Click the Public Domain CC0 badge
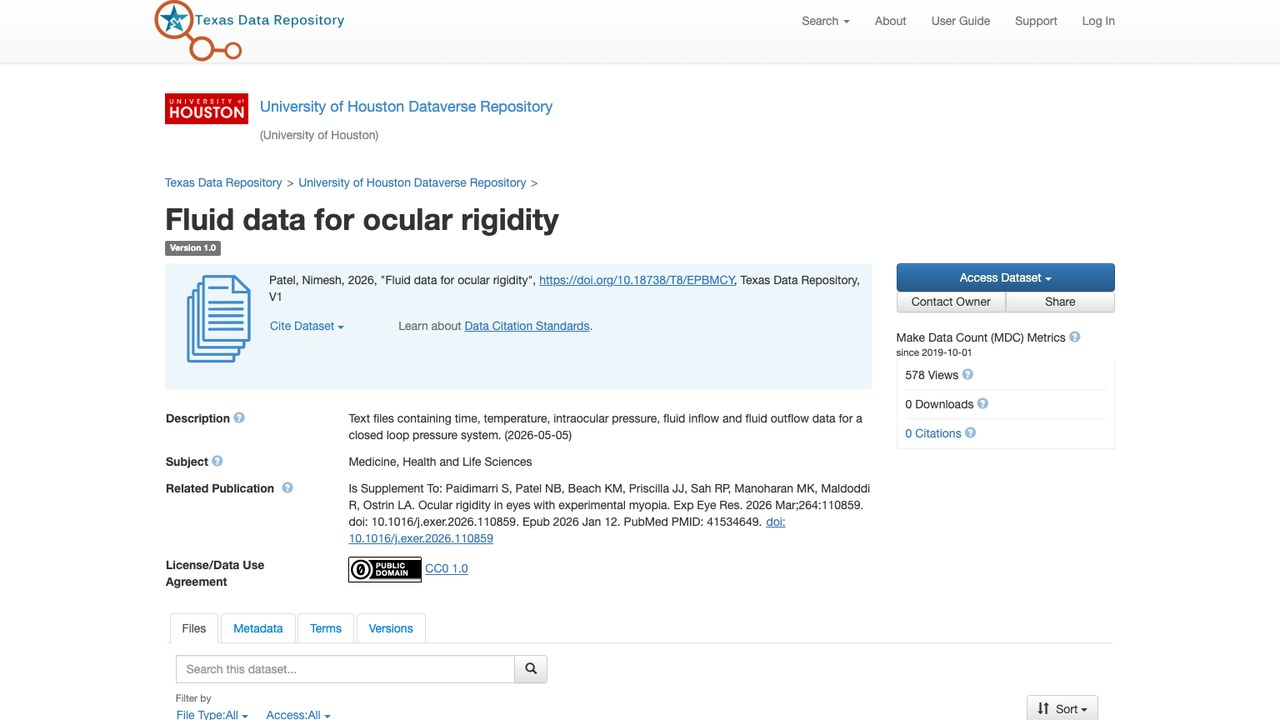The image size is (1280, 720). 385,569
